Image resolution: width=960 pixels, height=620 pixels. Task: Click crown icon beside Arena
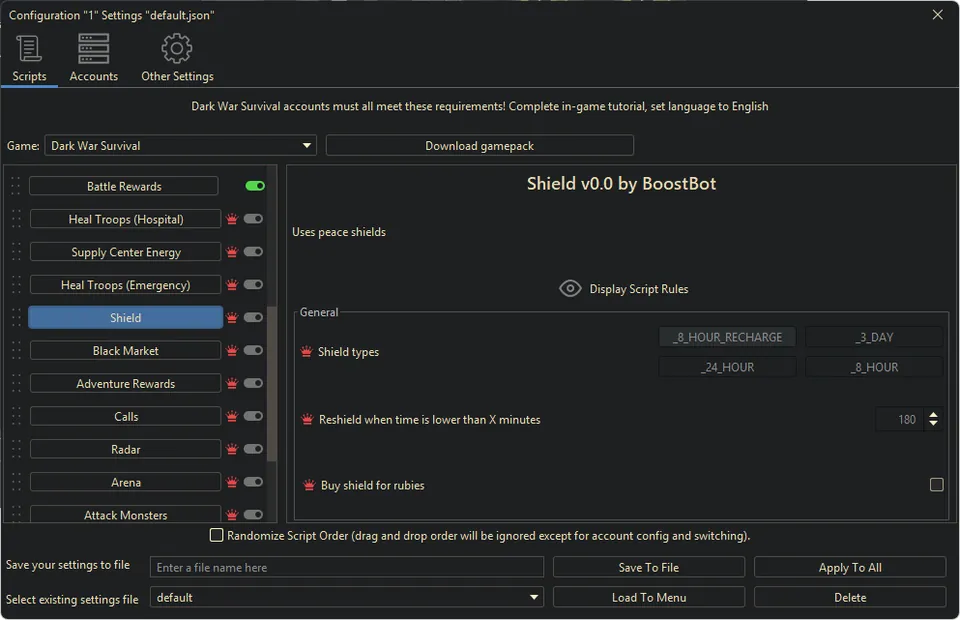(x=232, y=482)
